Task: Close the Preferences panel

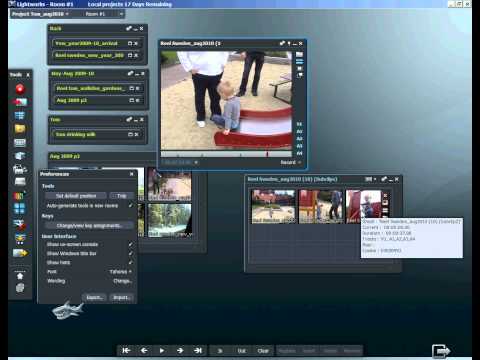Action: click(x=132, y=174)
